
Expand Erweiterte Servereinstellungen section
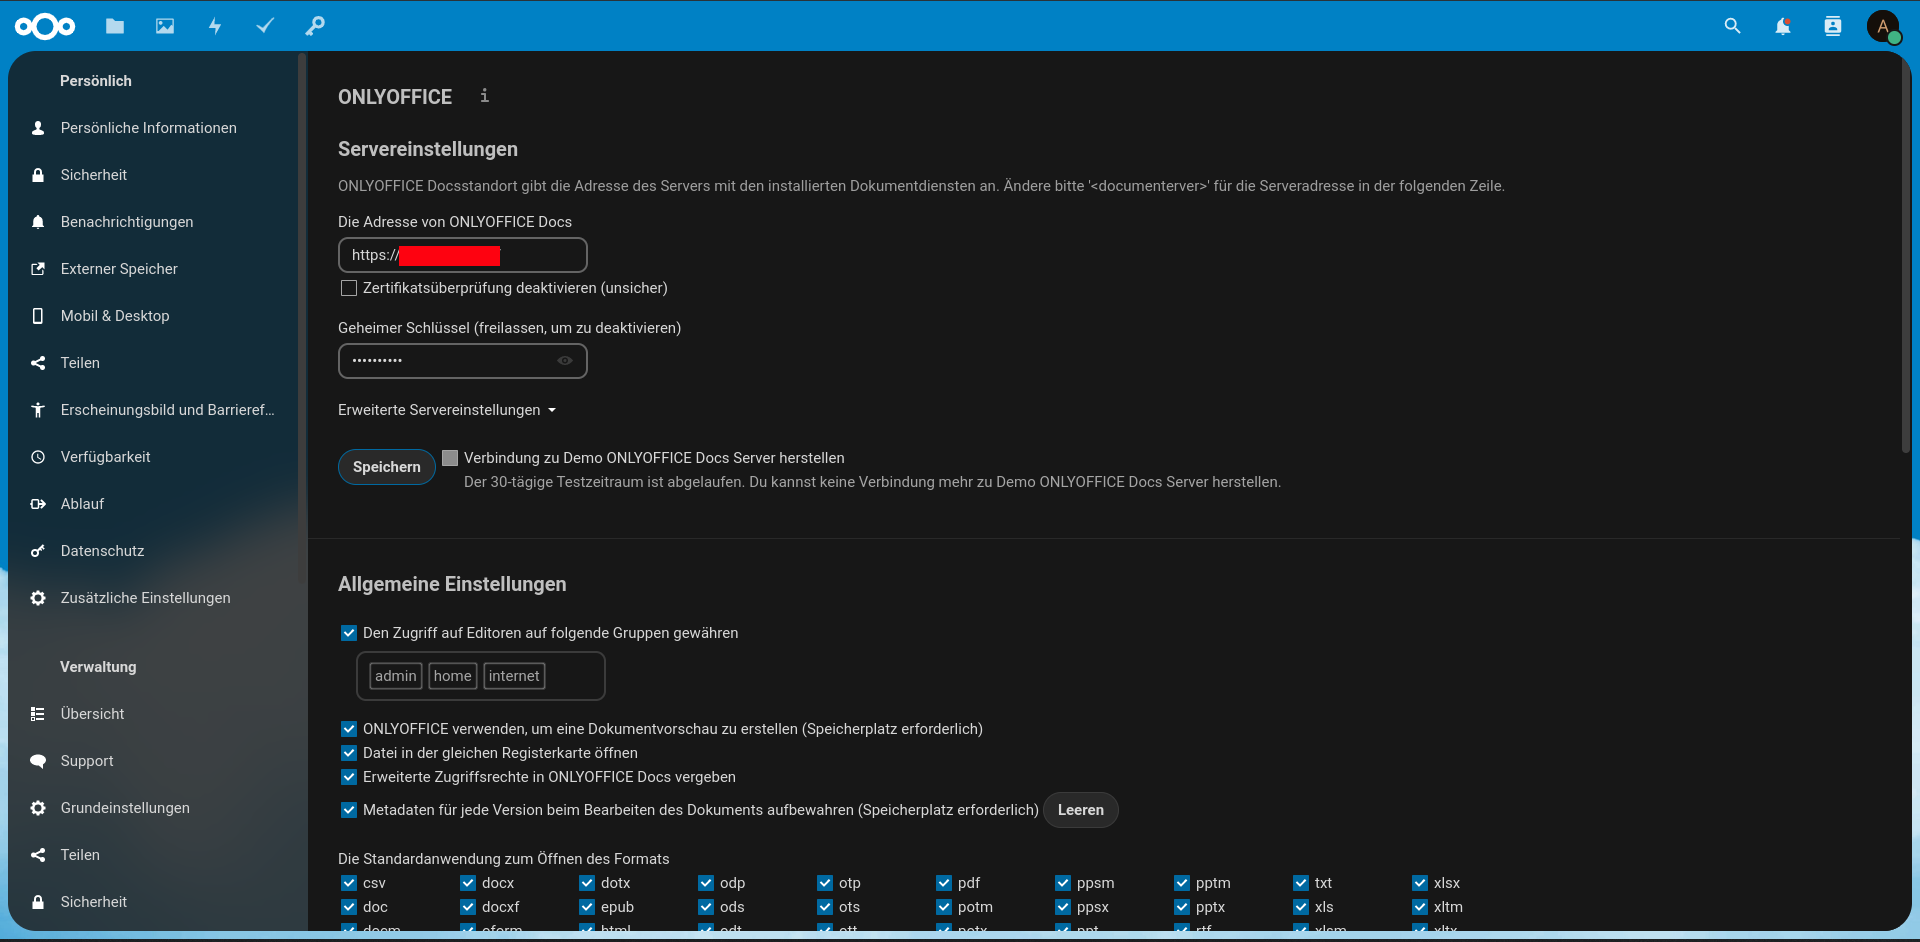(x=447, y=410)
